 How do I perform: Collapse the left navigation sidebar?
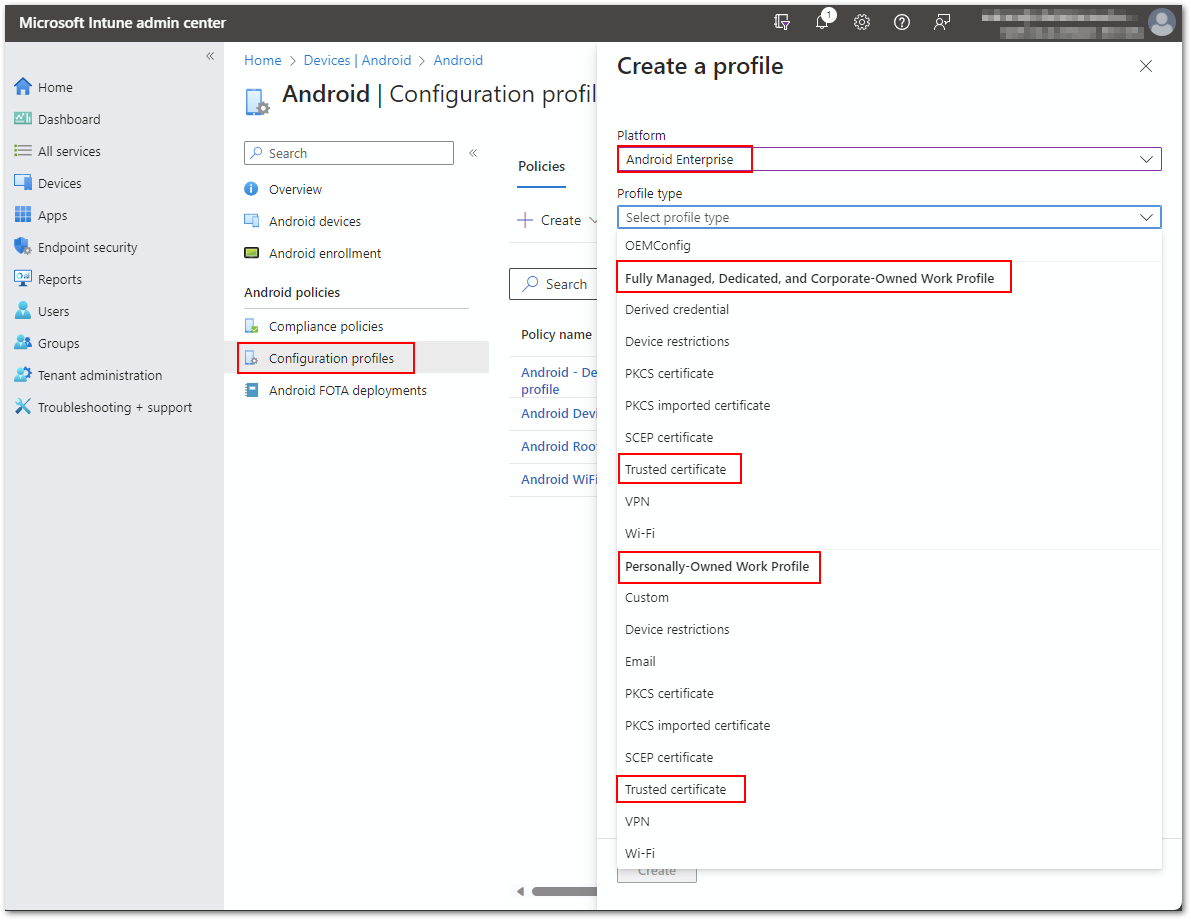click(x=210, y=56)
